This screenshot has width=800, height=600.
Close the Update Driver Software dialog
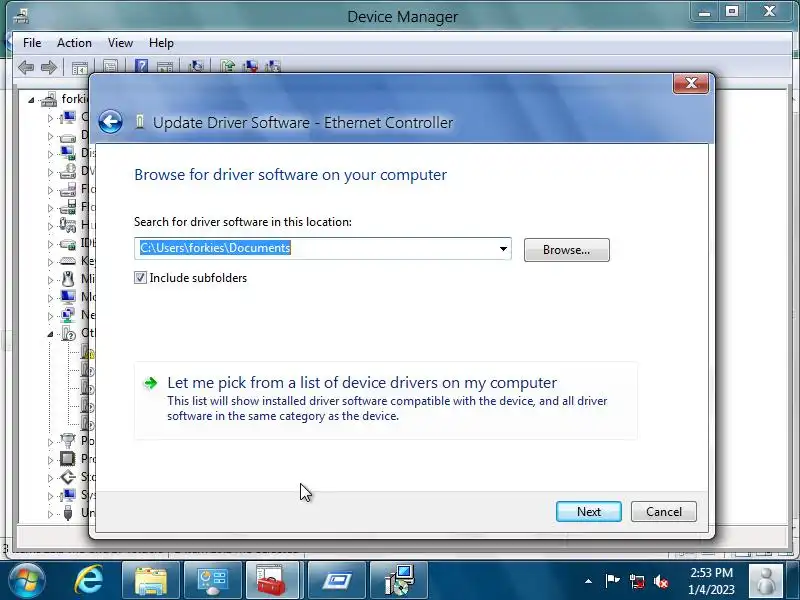691,84
